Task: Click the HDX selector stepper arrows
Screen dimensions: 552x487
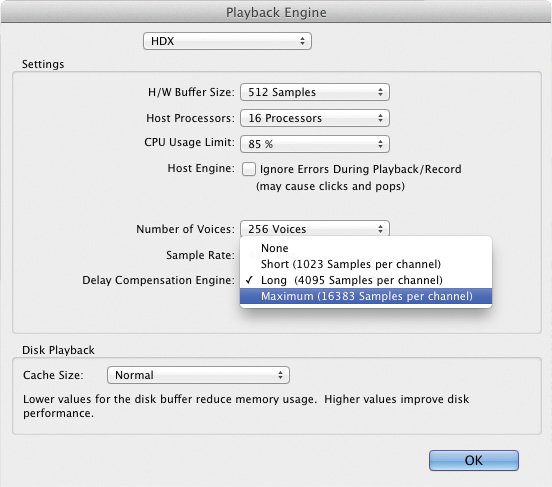Action: click(x=302, y=41)
